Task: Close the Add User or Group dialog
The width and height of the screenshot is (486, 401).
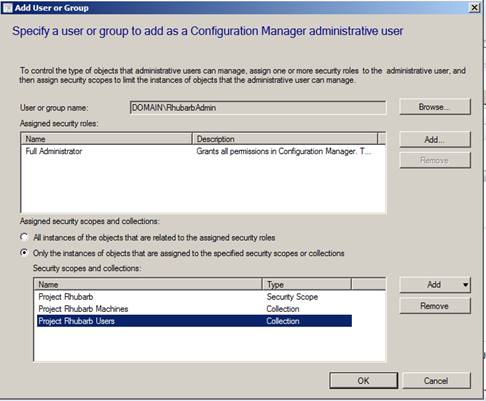Action: (474, 7)
